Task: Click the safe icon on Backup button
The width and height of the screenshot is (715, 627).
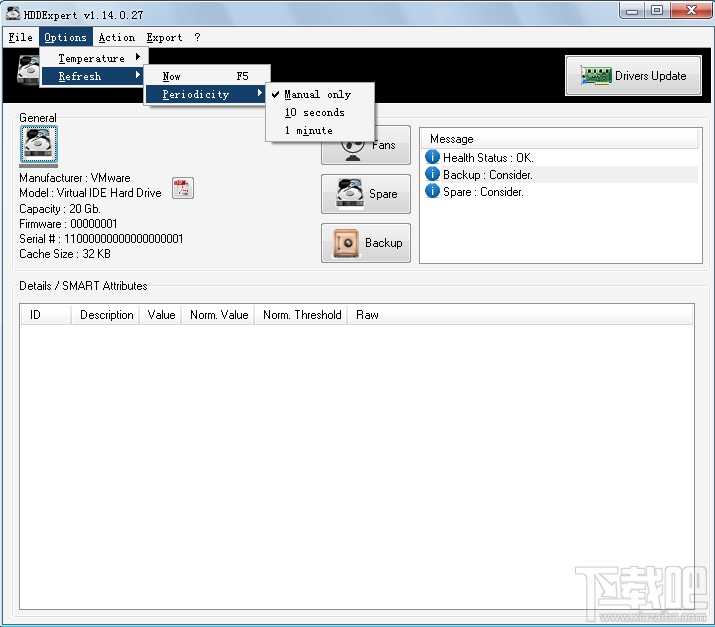Action: coord(346,243)
